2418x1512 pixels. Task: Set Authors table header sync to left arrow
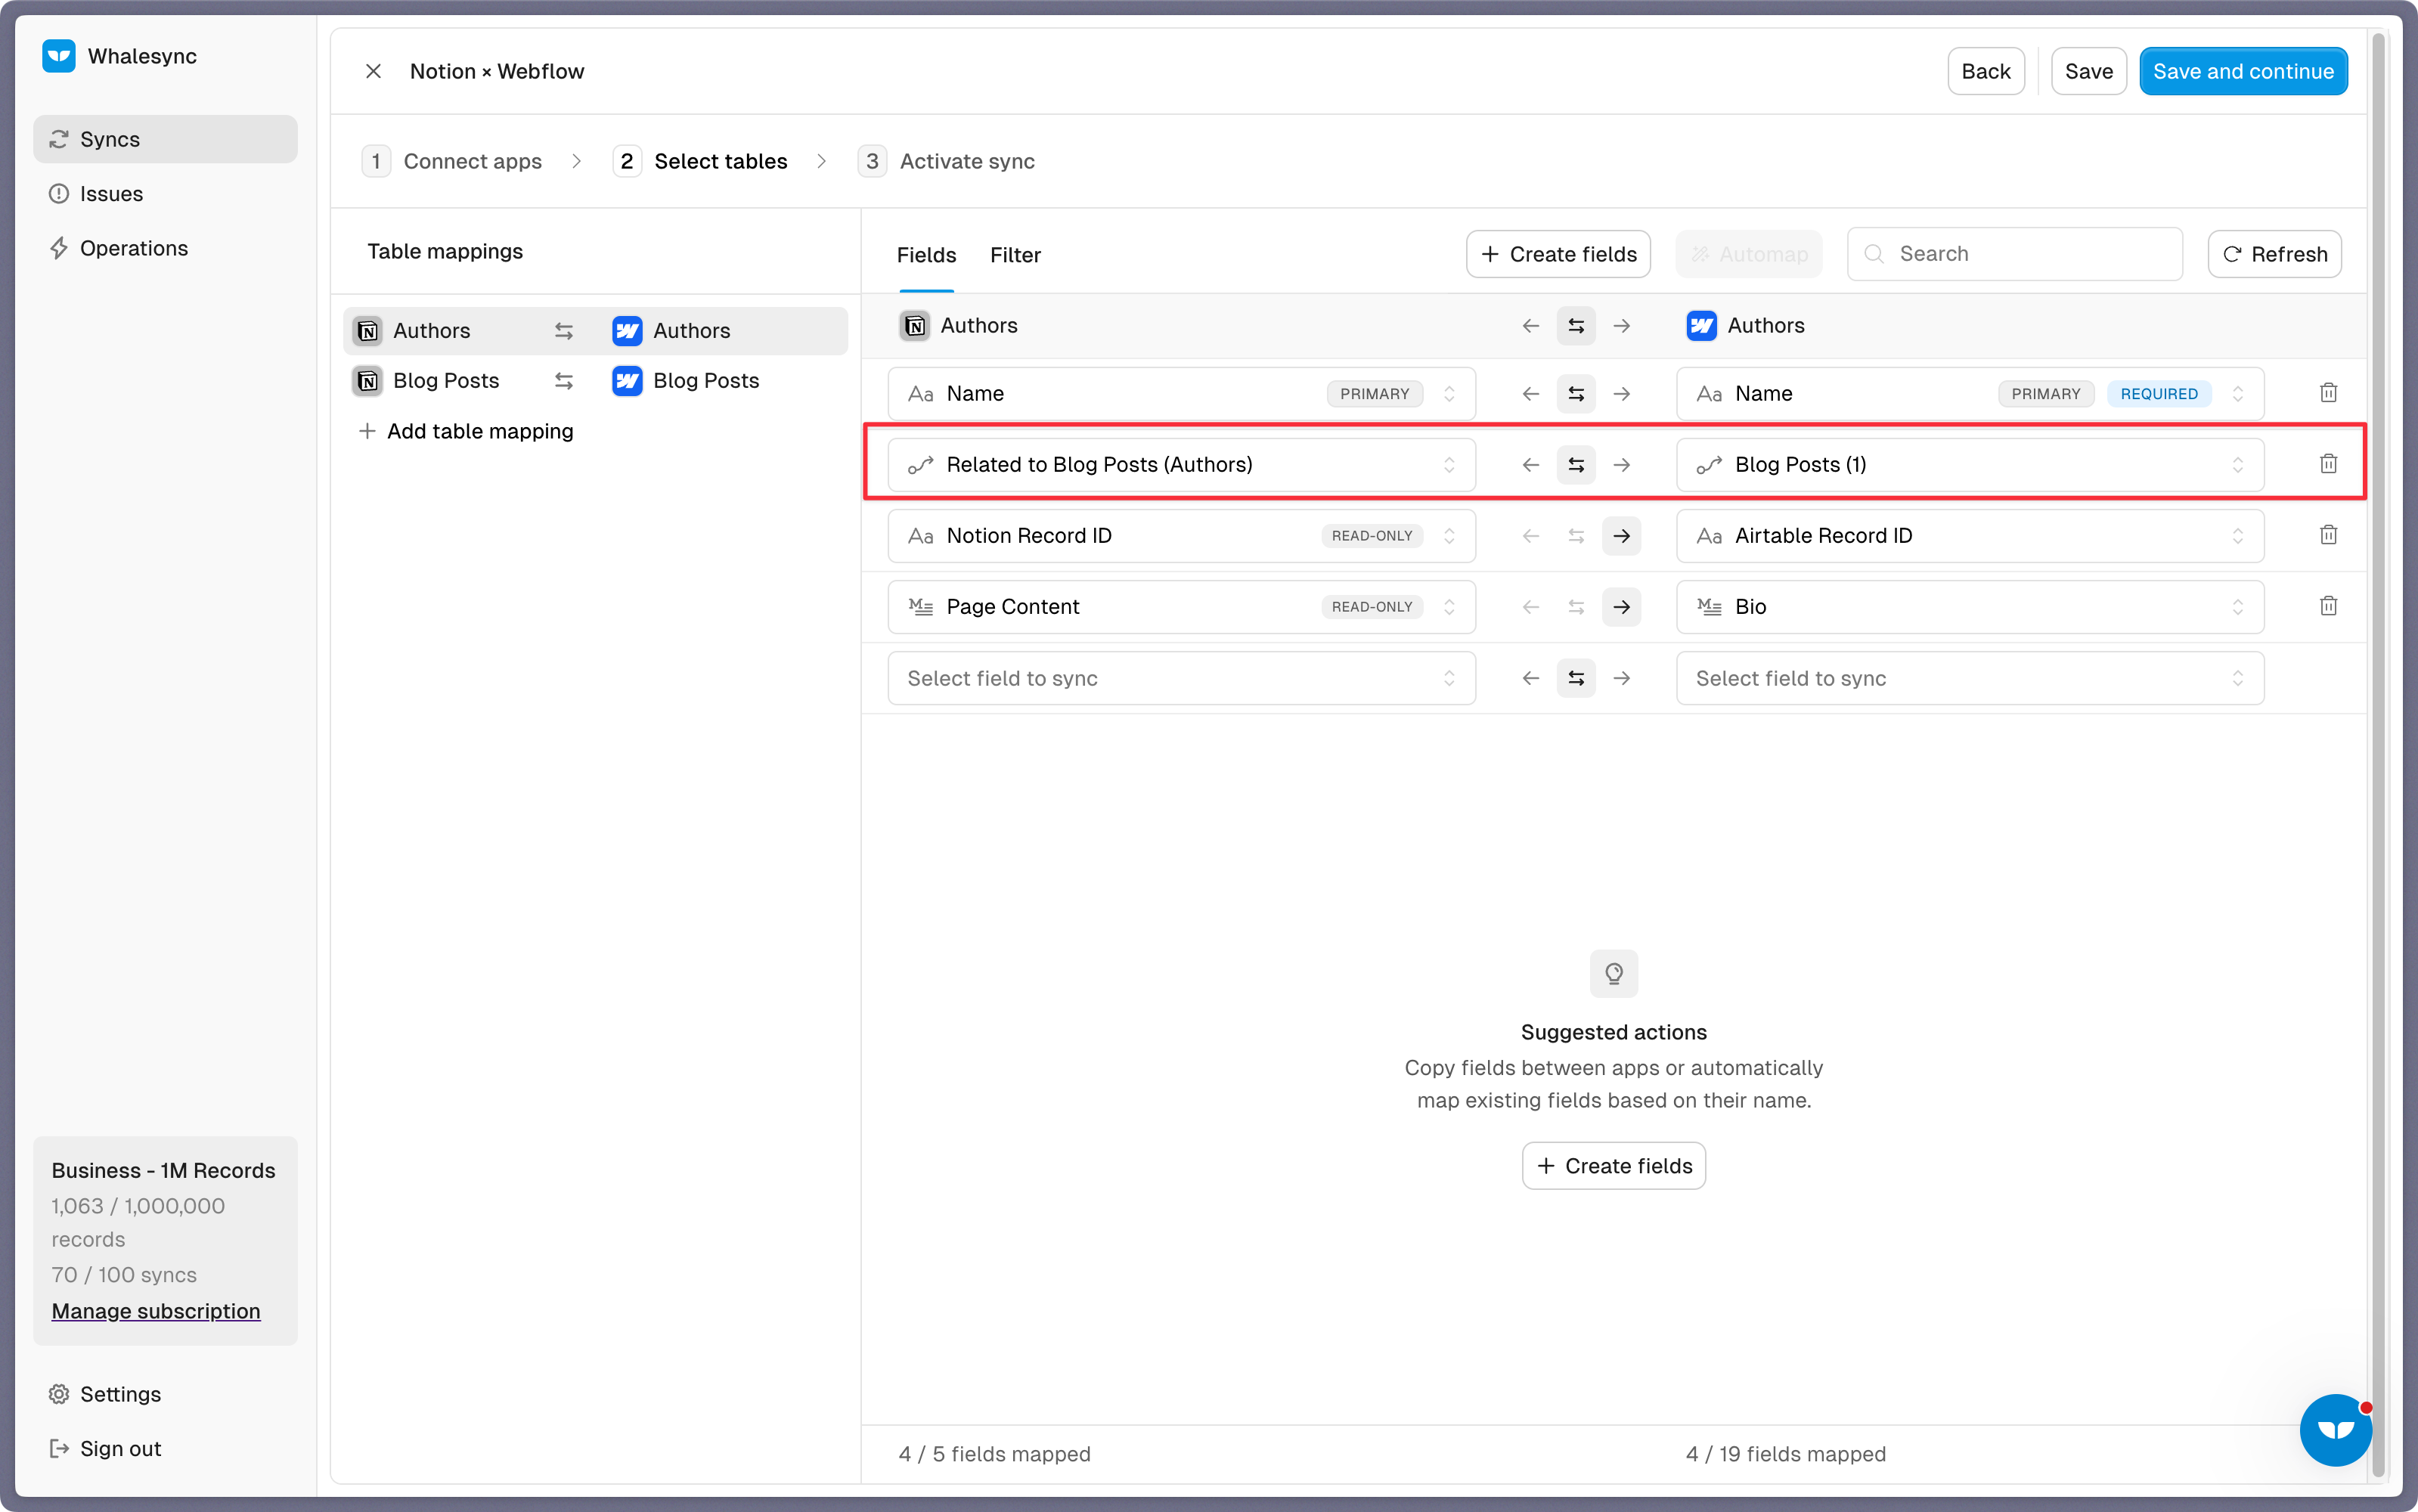point(1530,326)
